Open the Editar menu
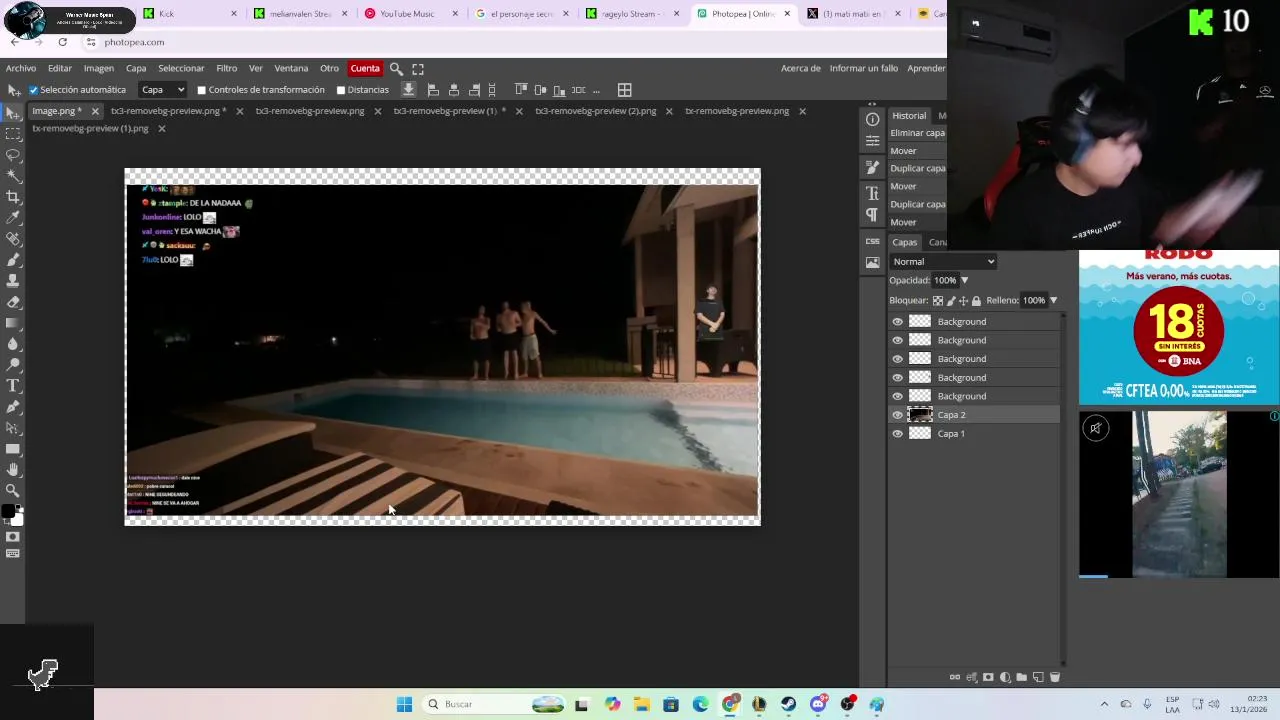 coord(60,68)
